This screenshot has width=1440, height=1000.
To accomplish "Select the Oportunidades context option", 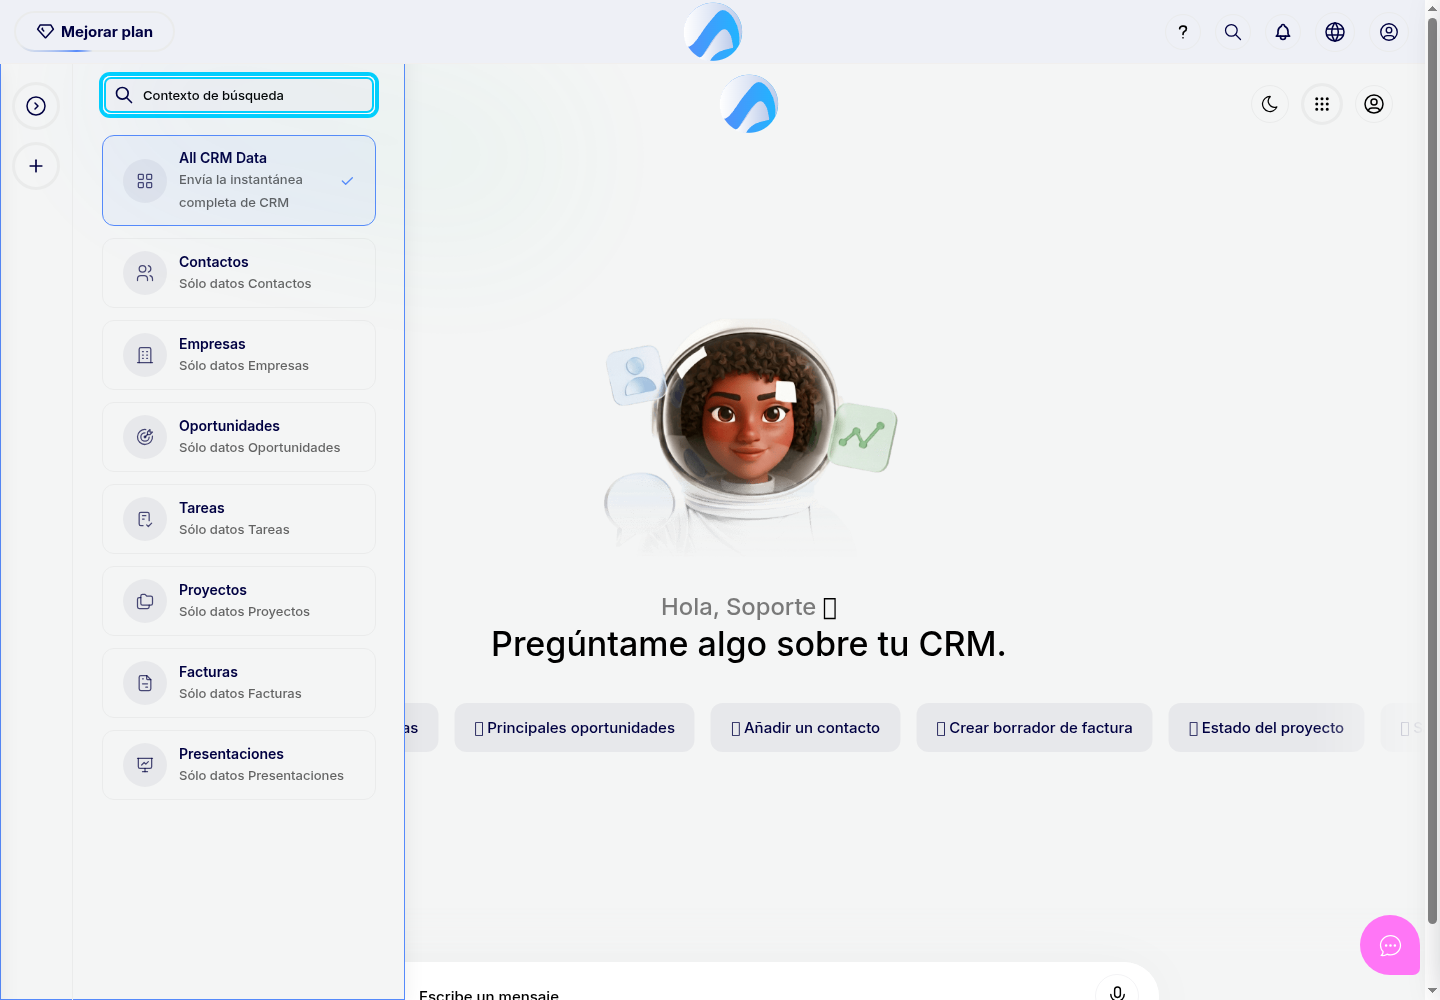I will 239,437.
